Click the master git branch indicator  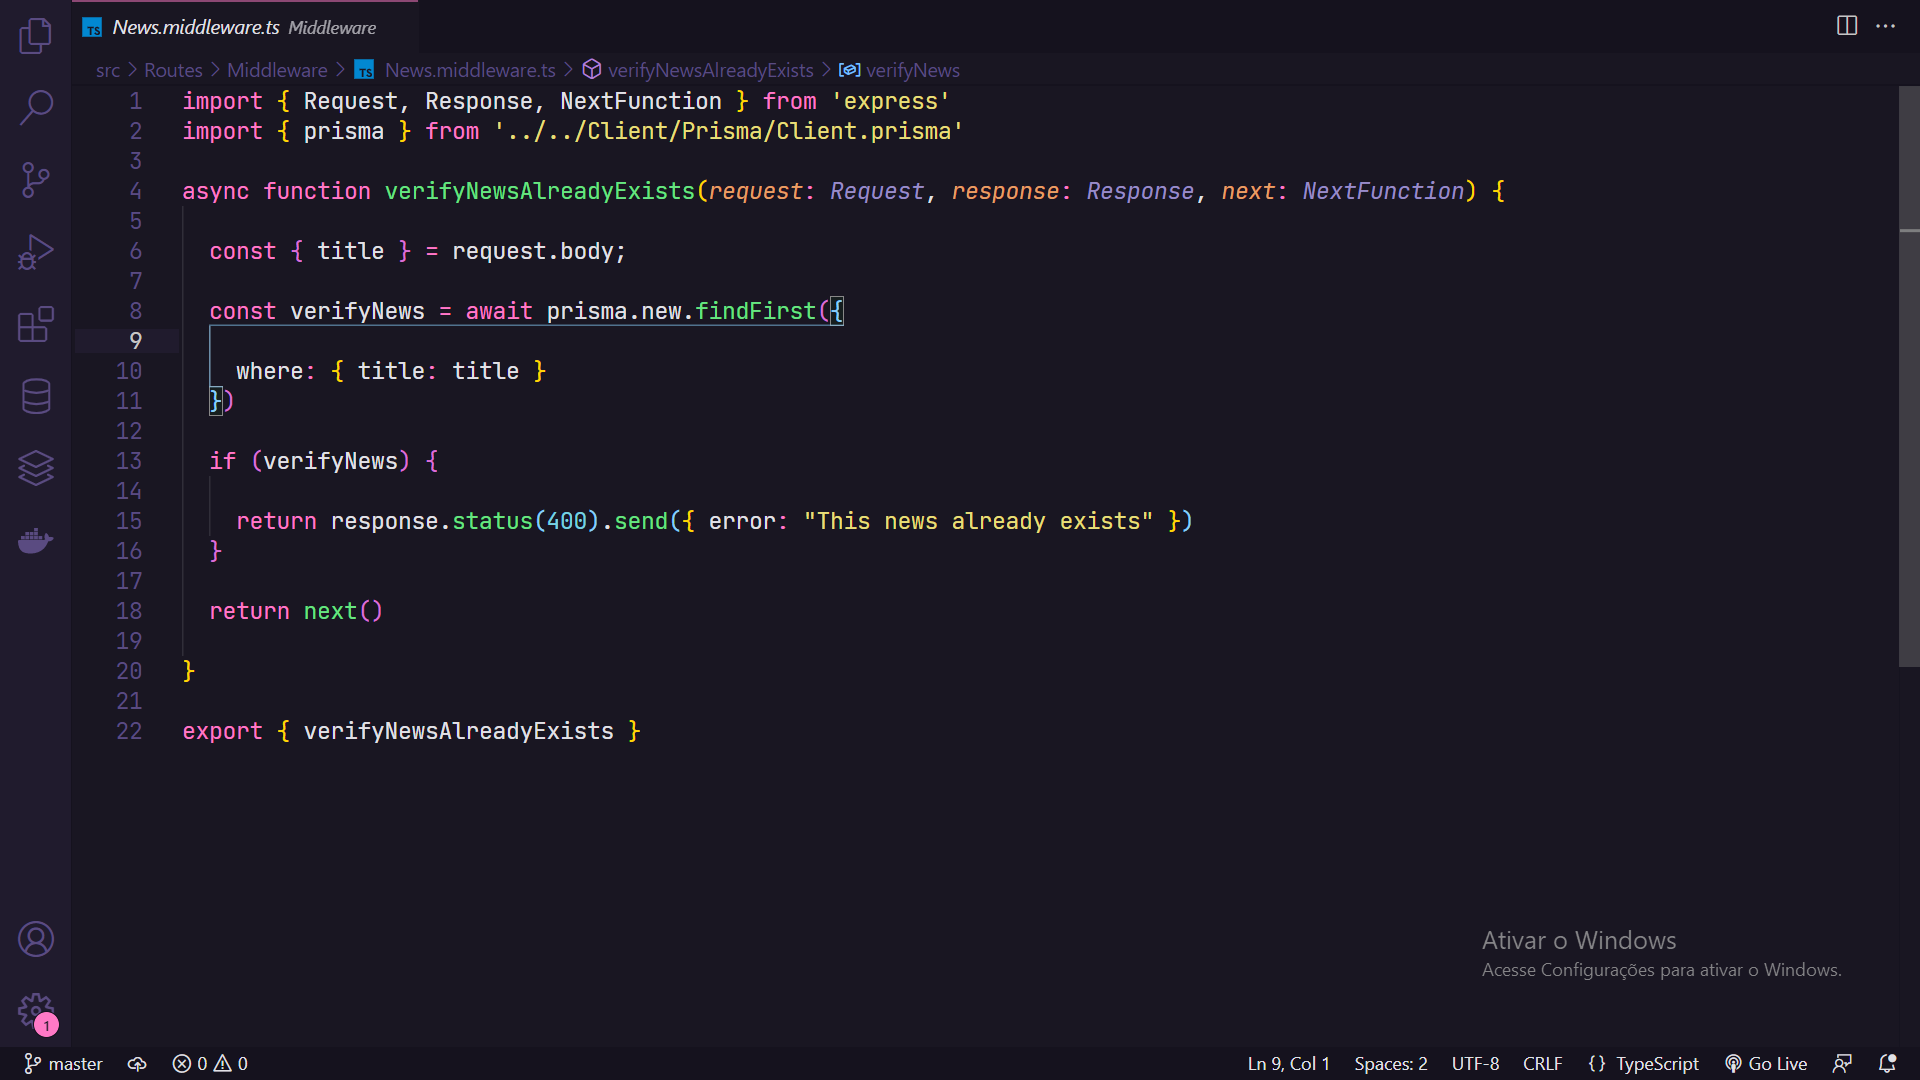(x=63, y=1063)
